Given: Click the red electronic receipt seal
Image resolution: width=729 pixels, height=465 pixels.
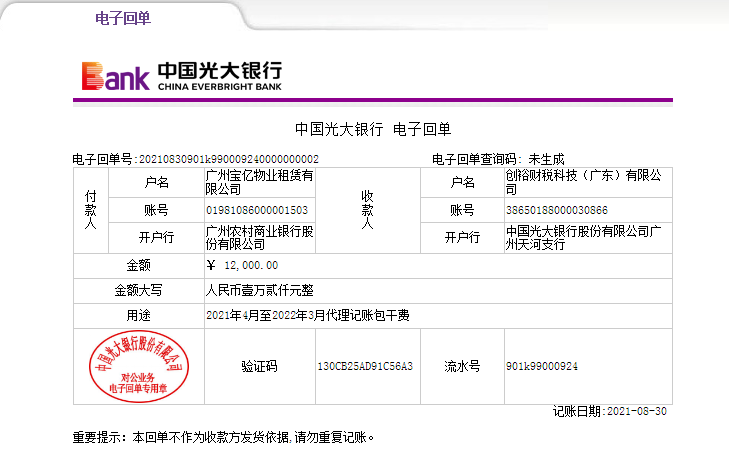Looking at the screenshot, I should pyautogui.click(x=139, y=366).
